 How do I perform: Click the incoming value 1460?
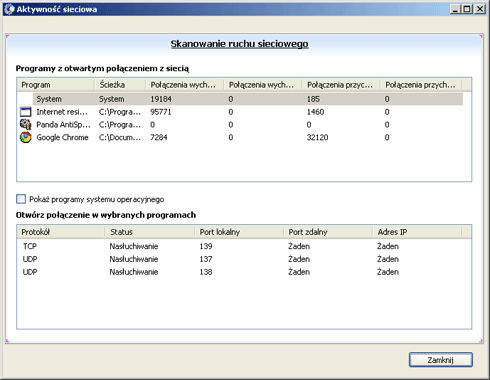[x=315, y=112]
